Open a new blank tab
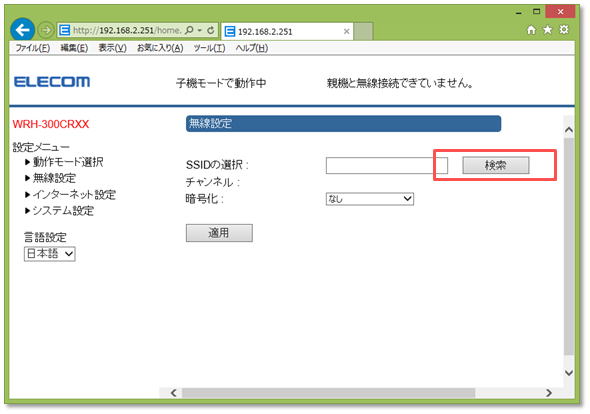 pos(363,31)
